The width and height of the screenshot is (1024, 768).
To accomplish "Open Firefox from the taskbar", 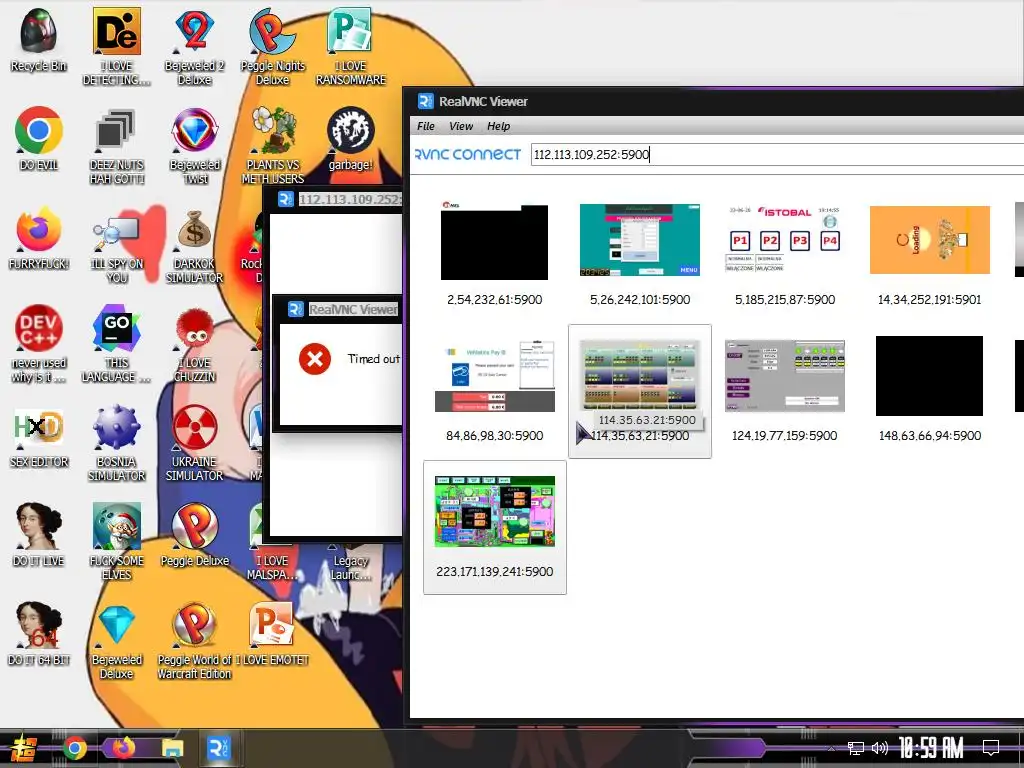I will coord(123,748).
